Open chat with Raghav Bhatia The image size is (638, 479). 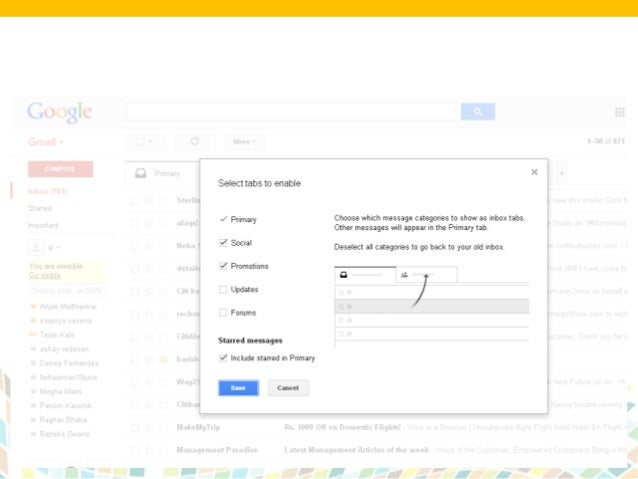pos(63,420)
